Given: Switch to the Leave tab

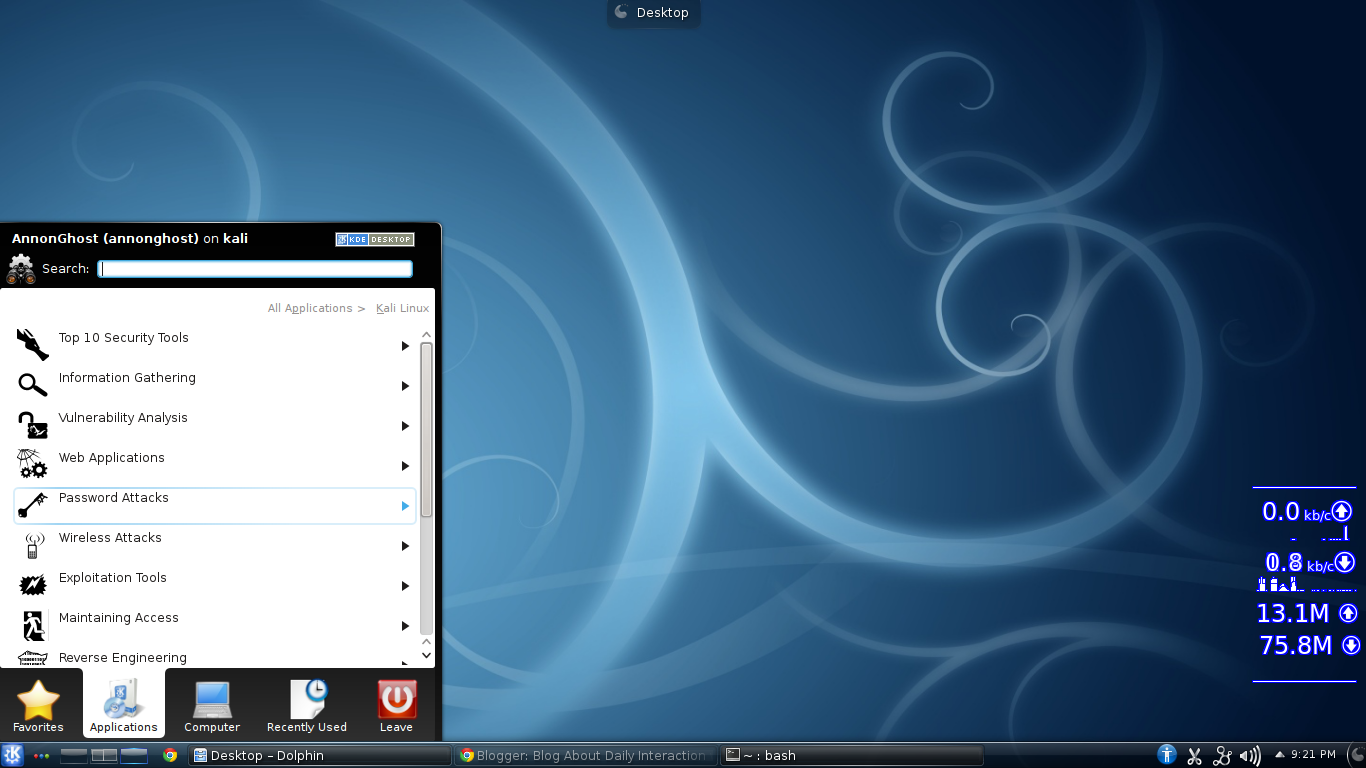Looking at the screenshot, I should click(x=396, y=705).
